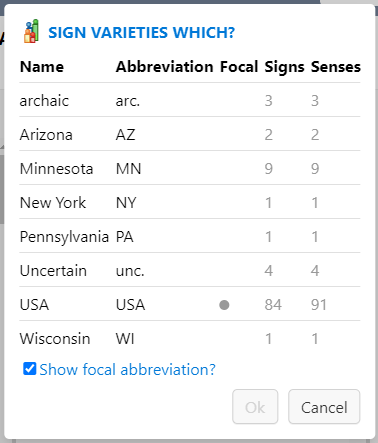
Task: Select the Arizona variety row
Action: point(190,134)
